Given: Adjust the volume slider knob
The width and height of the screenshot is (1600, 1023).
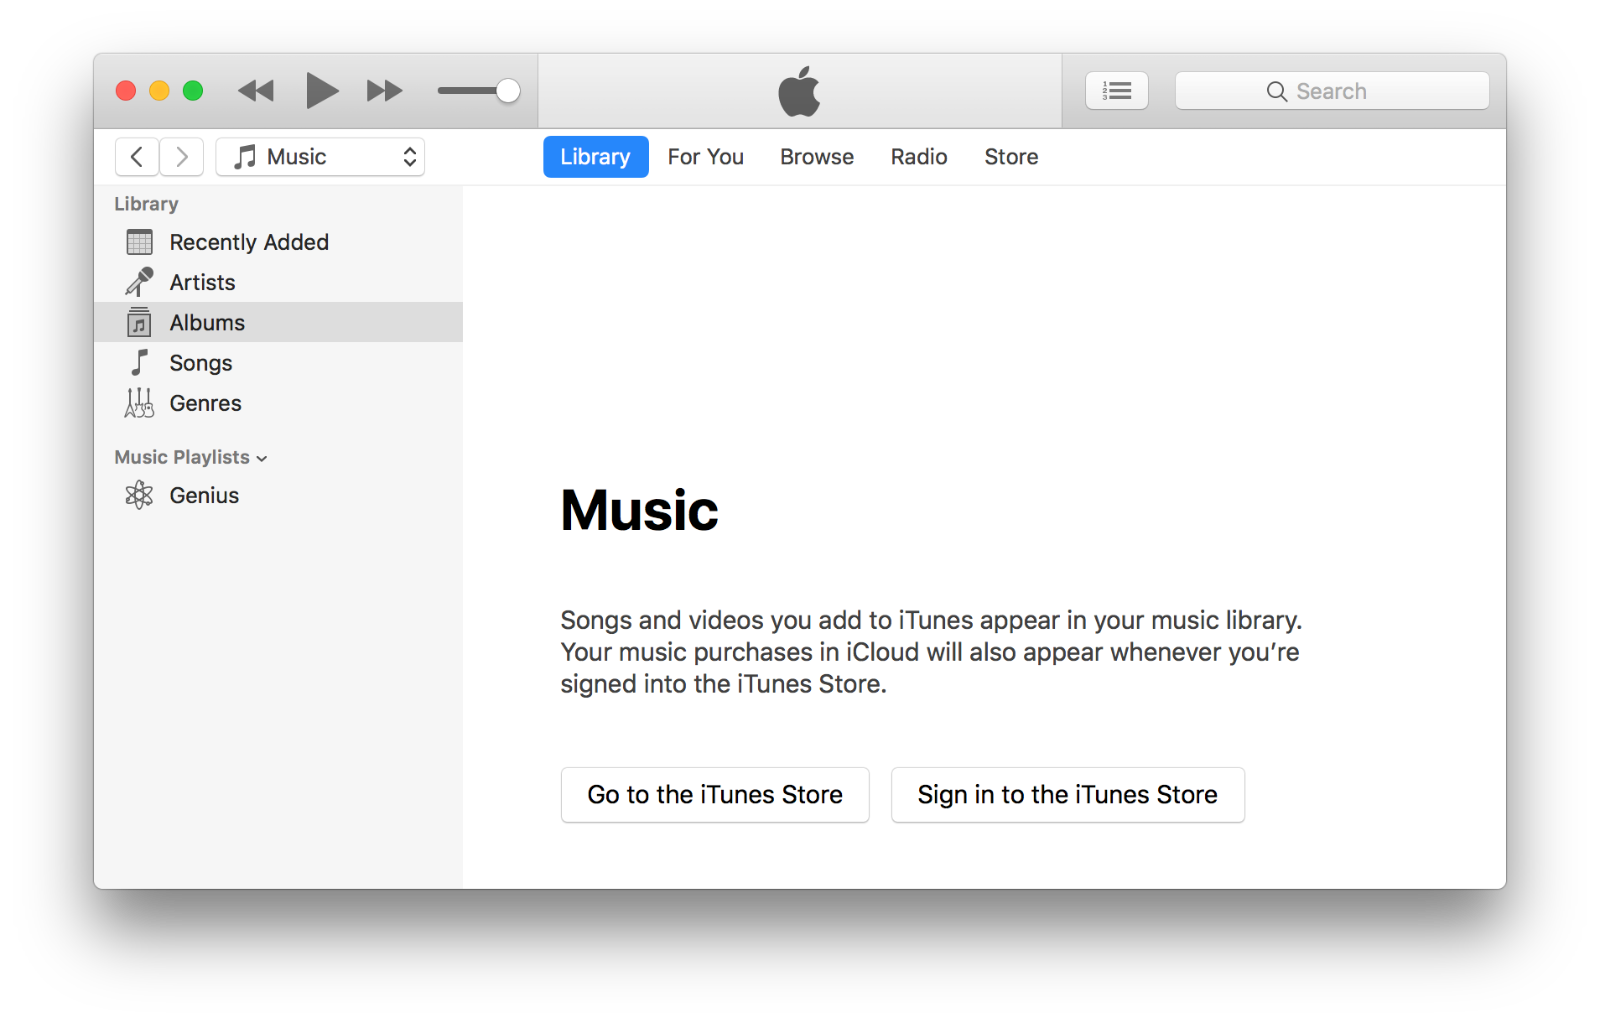Looking at the screenshot, I should tap(508, 91).
